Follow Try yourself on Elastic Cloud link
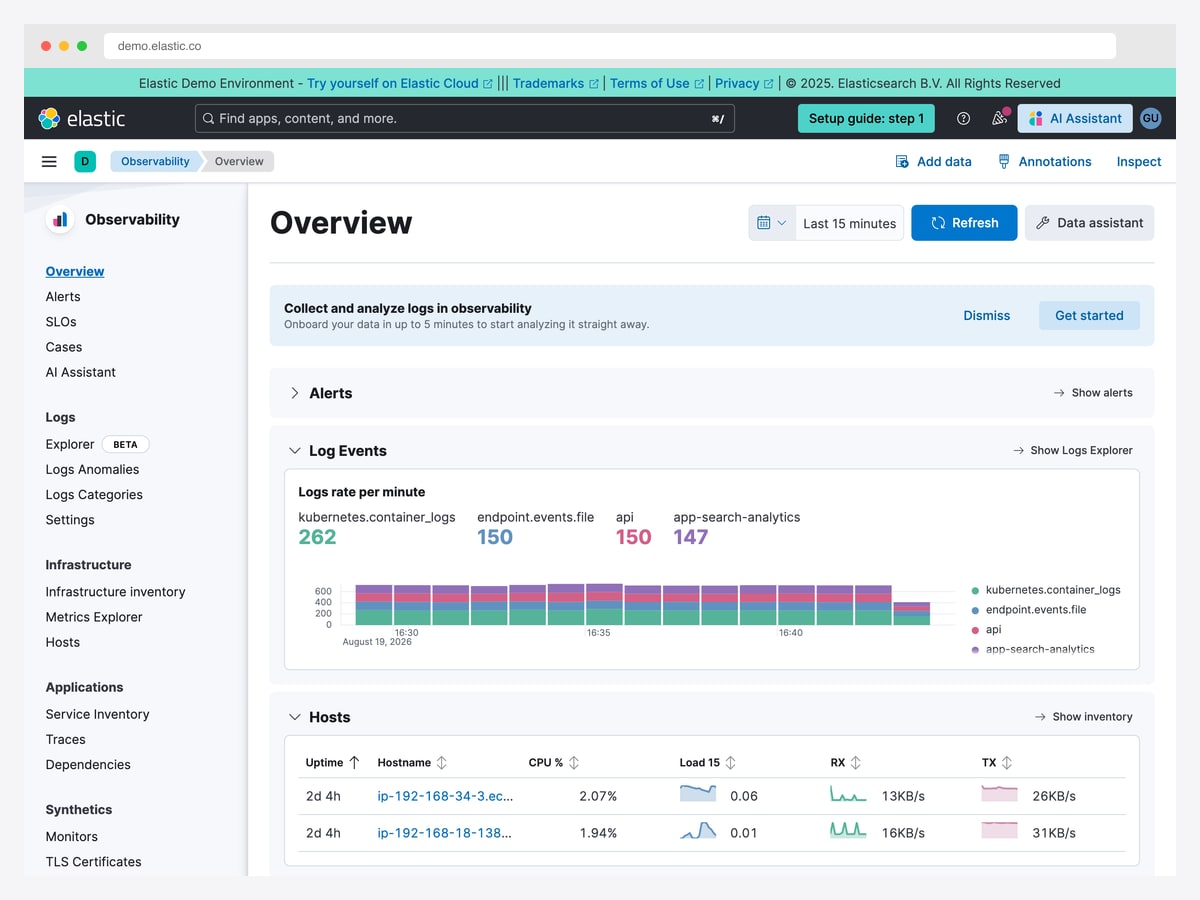The image size is (1200, 900). pos(400,83)
